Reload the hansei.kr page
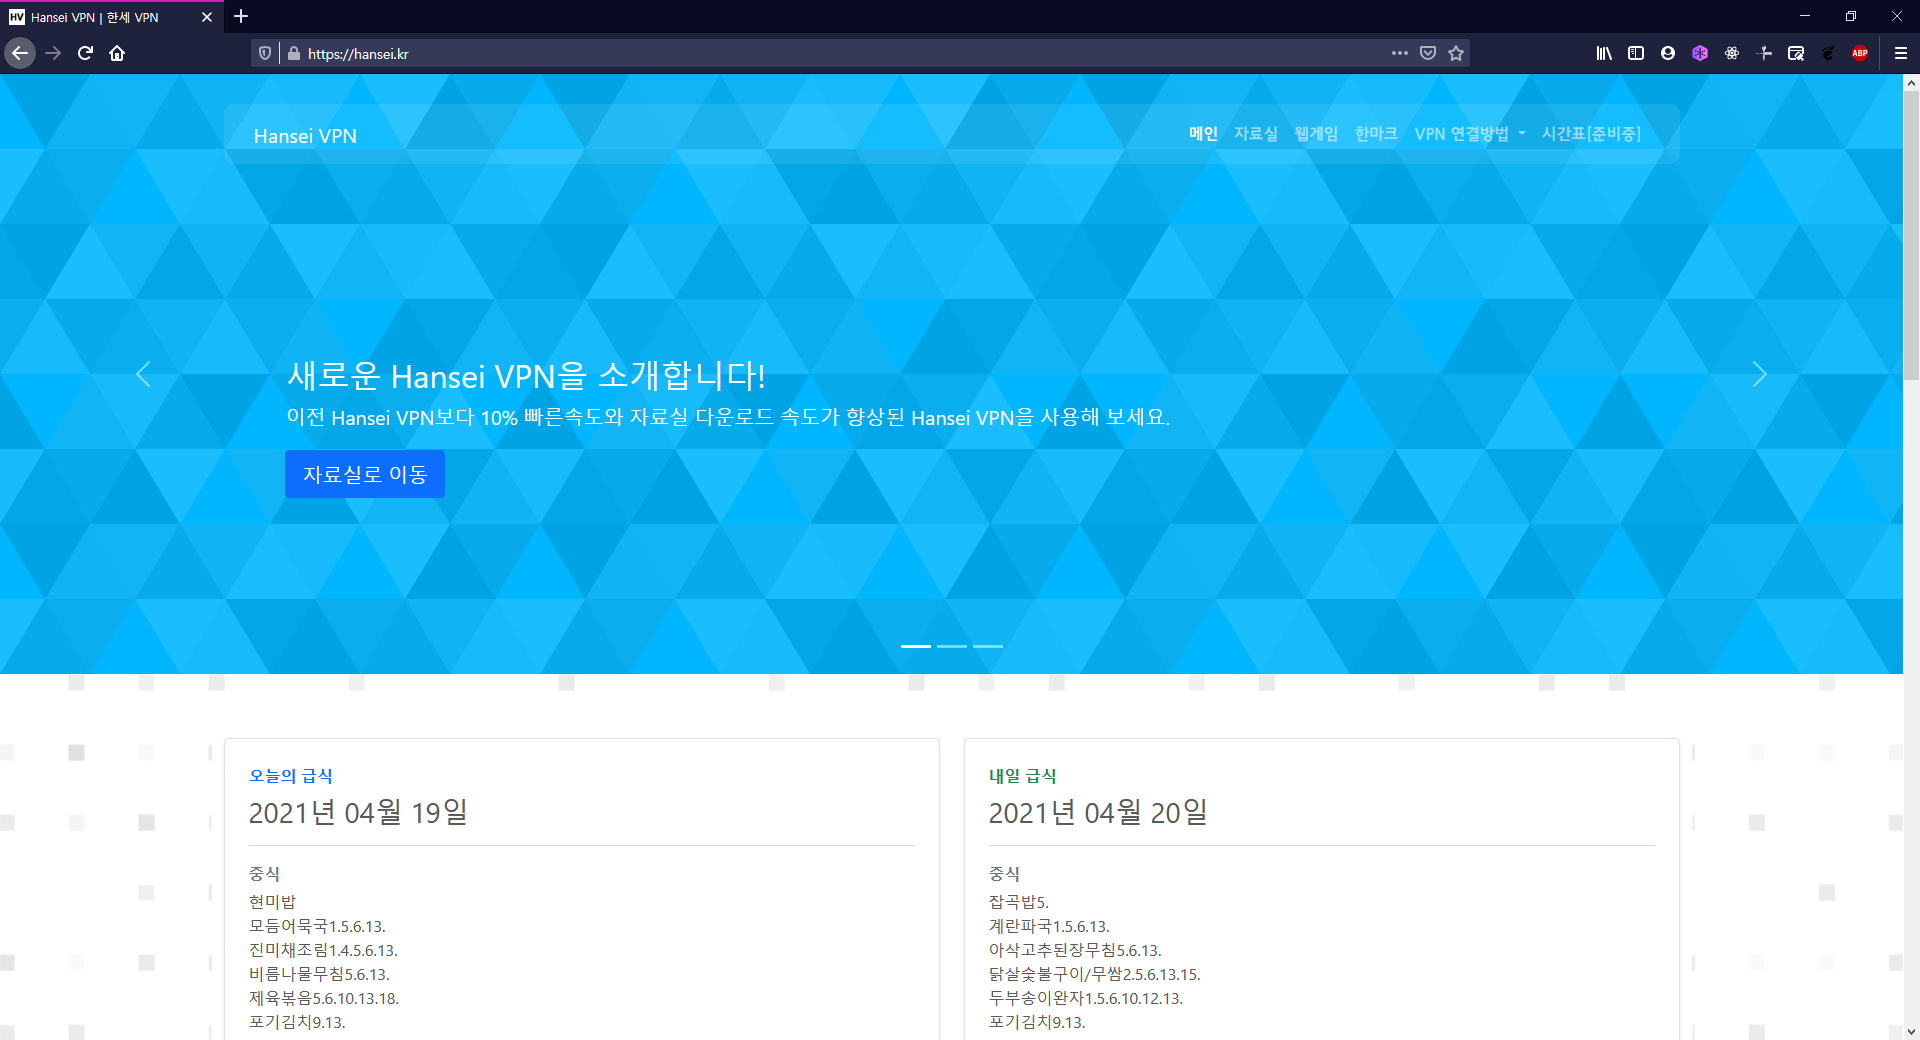Viewport: 1920px width, 1040px height. pos(84,53)
